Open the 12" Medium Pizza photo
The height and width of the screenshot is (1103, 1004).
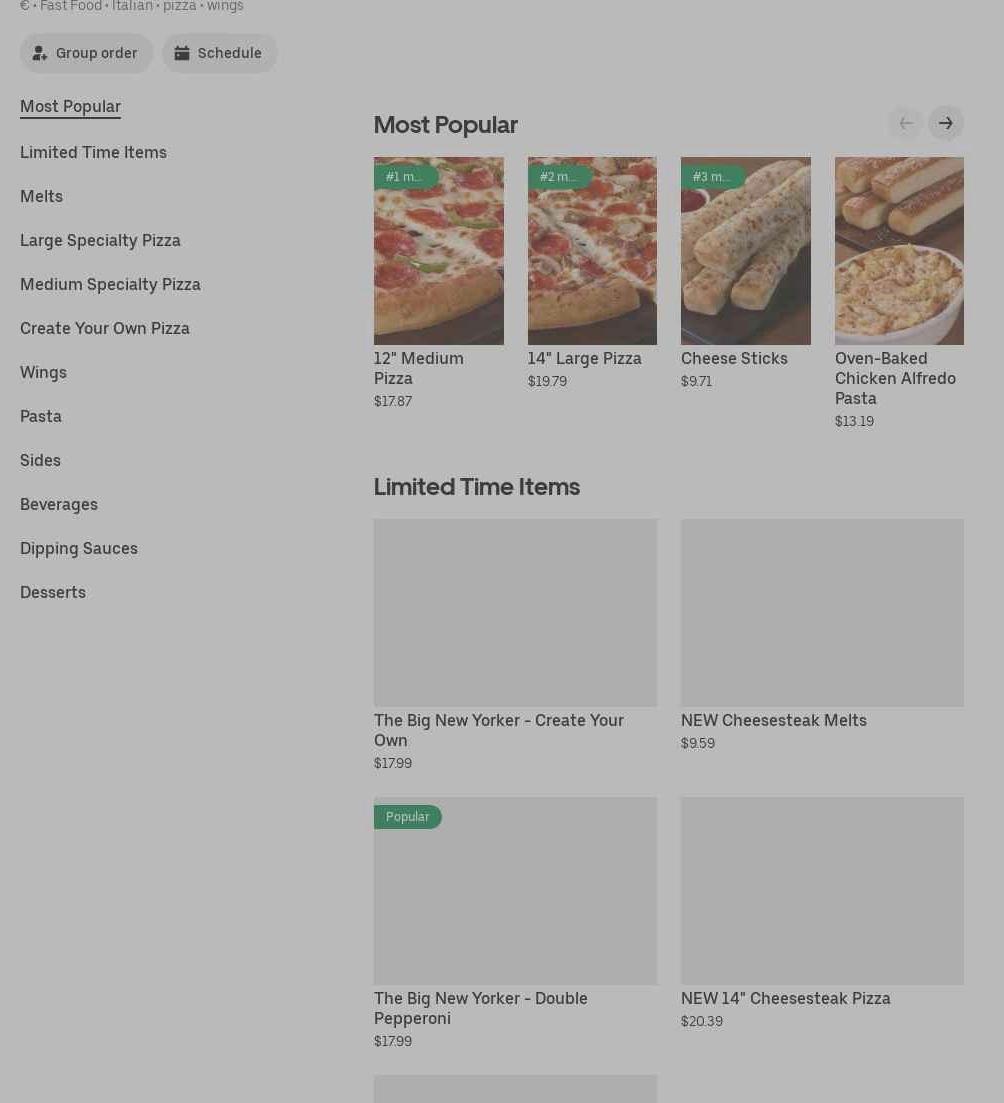438,251
